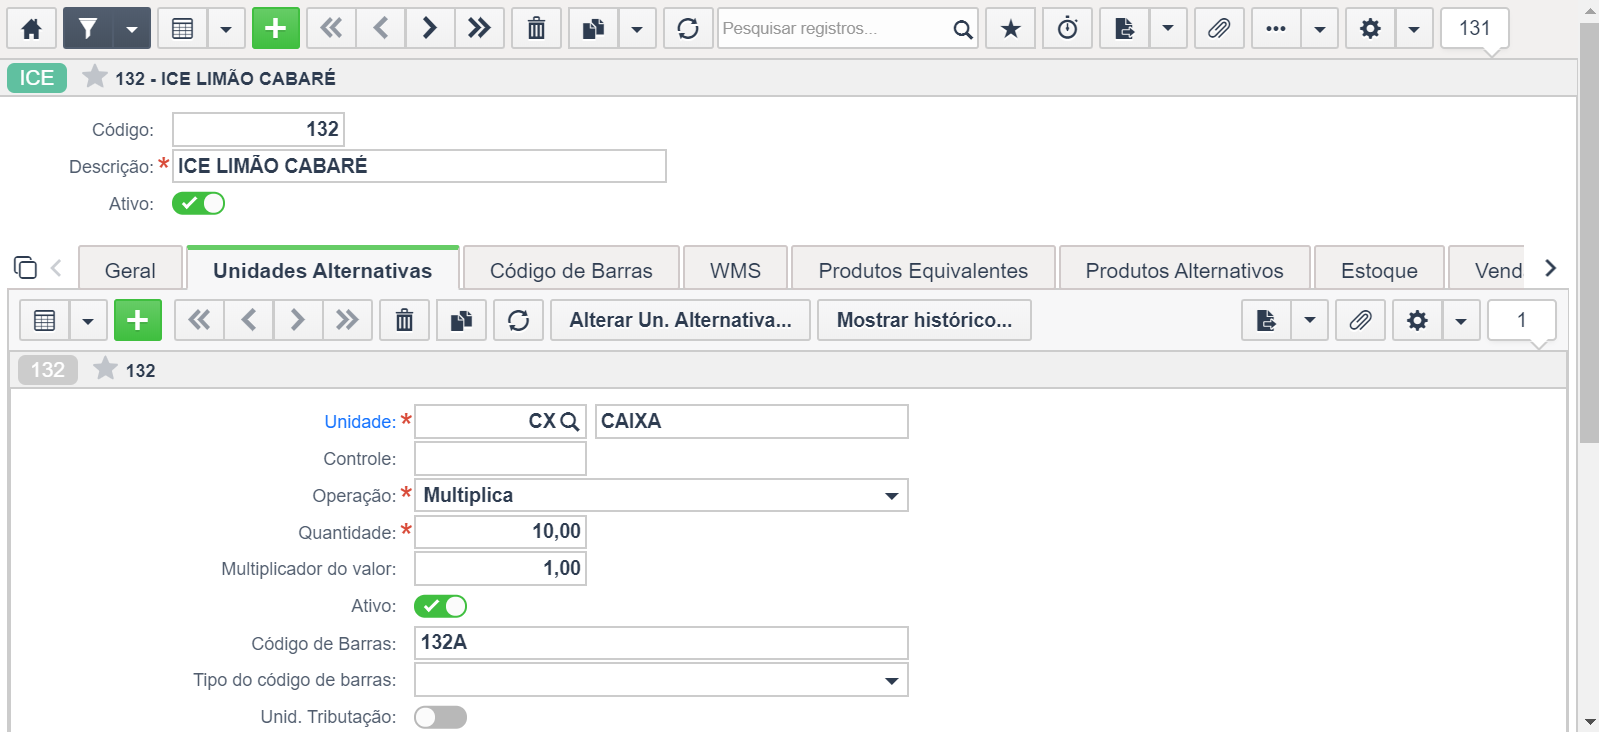Refresh the product record in the top toolbar
Viewport: 1599px width, 732px height.
[x=688, y=28]
